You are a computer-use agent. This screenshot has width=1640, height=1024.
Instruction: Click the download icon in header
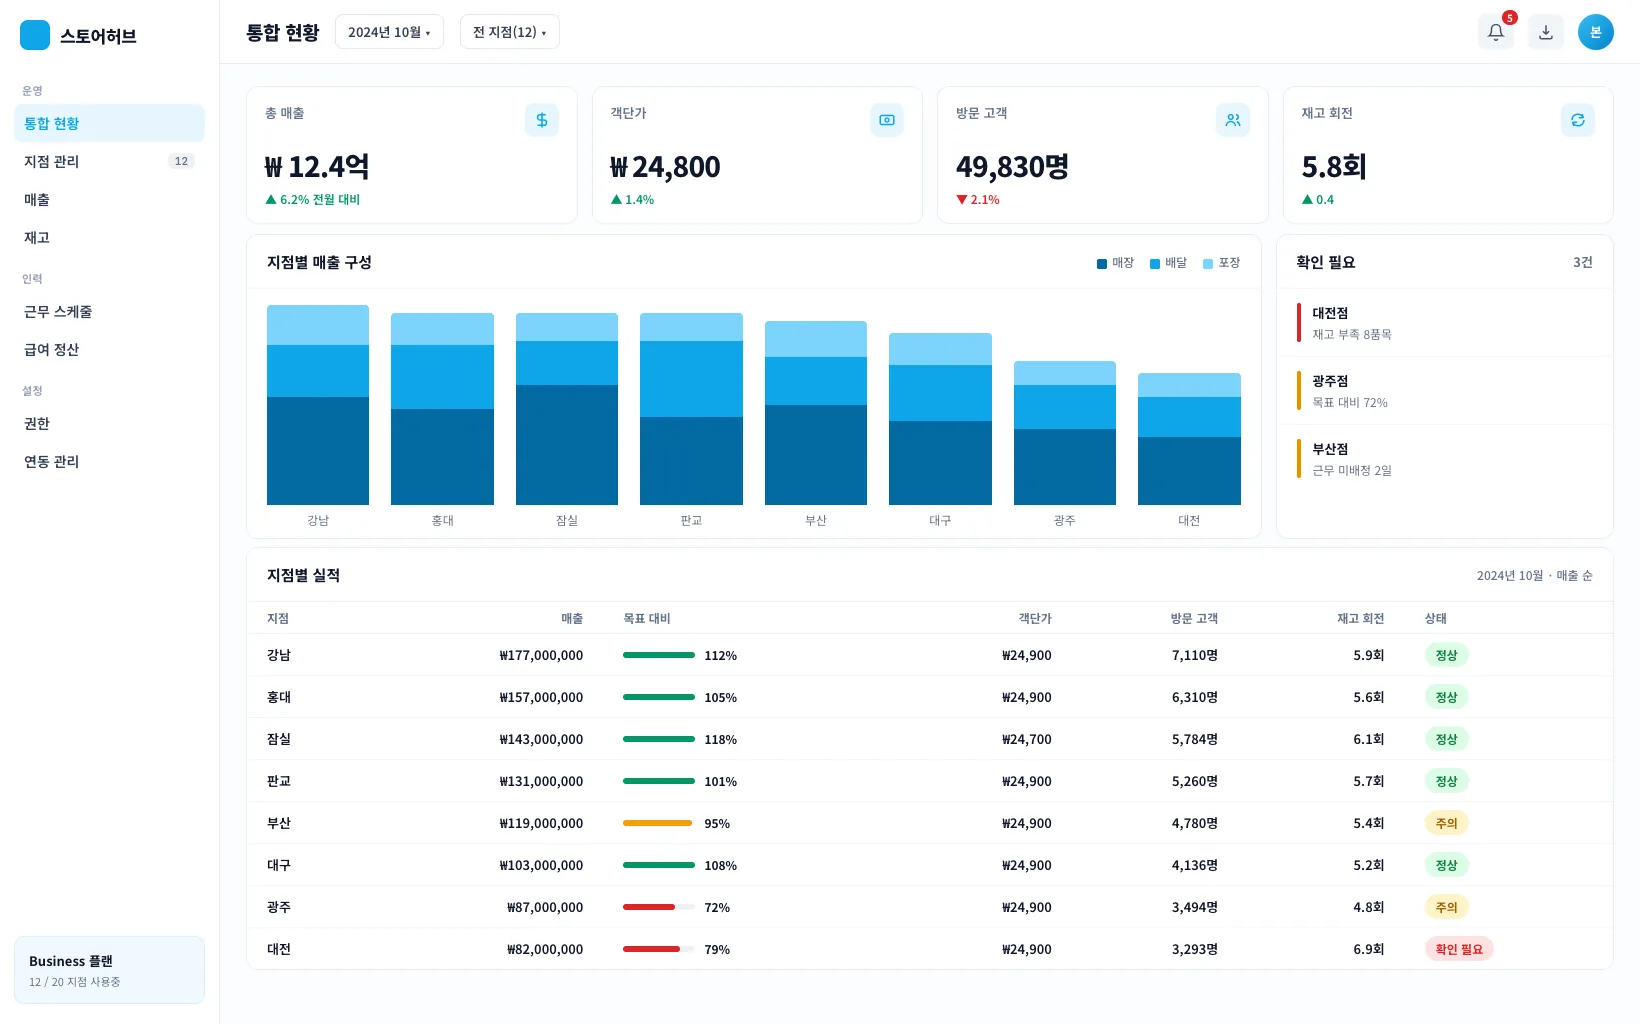pyautogui.click(x=1545, y=32)
